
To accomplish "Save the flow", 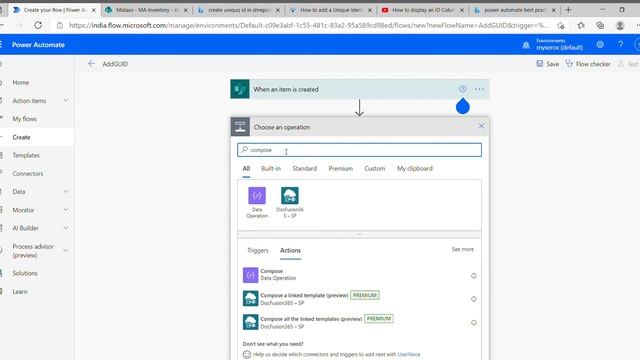I will point(548,64).
